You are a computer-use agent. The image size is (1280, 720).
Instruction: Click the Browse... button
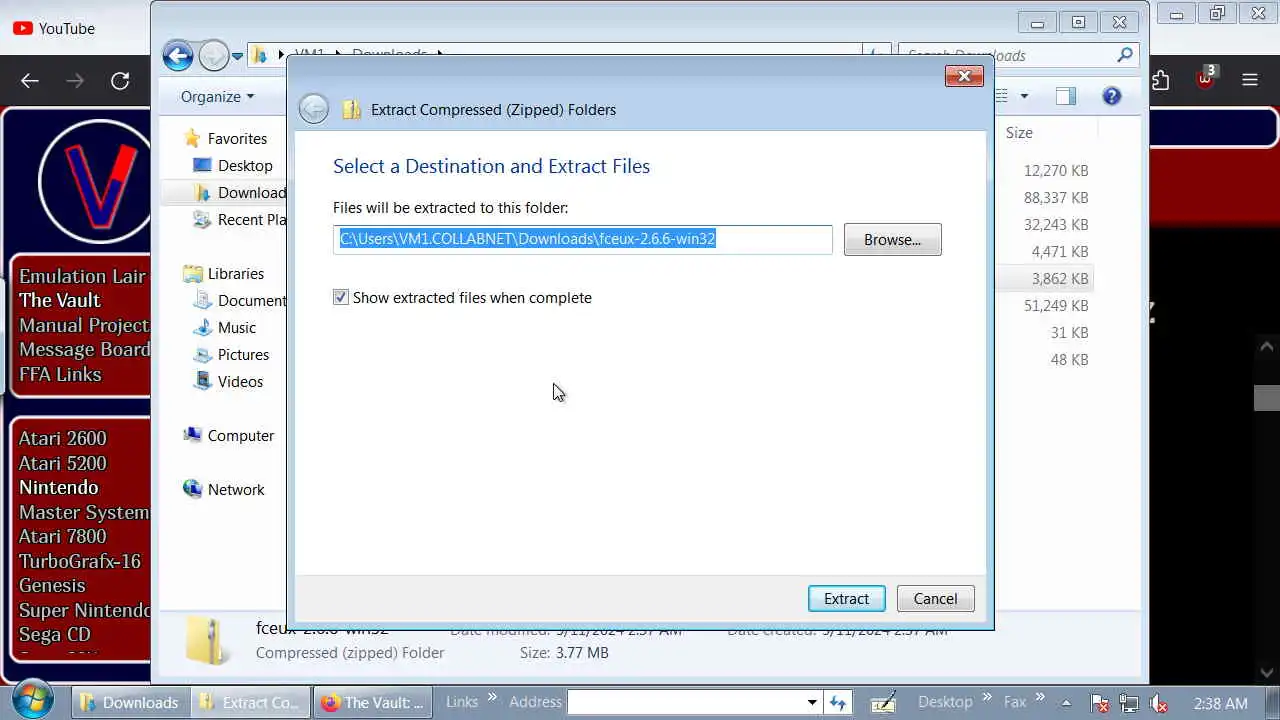(892, 239)
